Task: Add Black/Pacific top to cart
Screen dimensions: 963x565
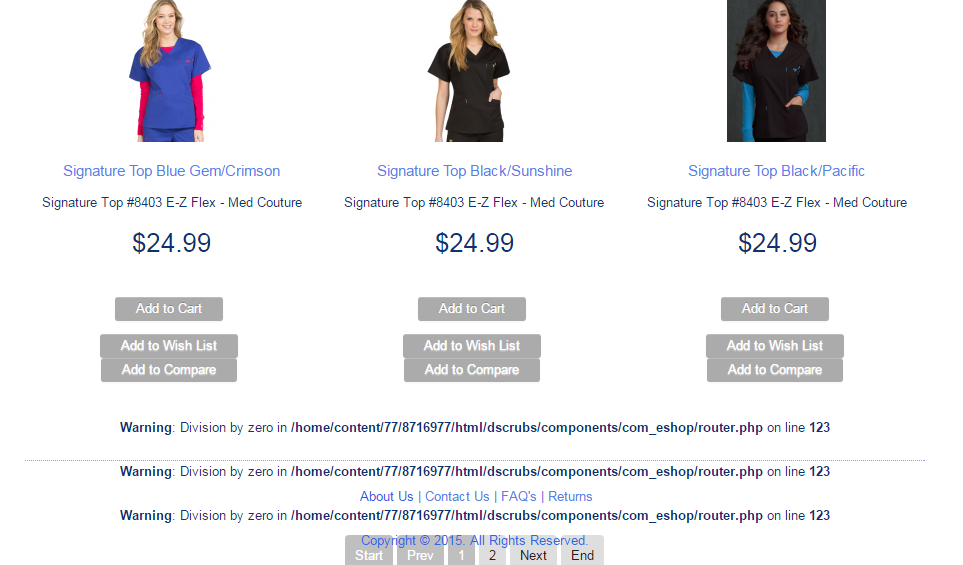Action: 775,309
